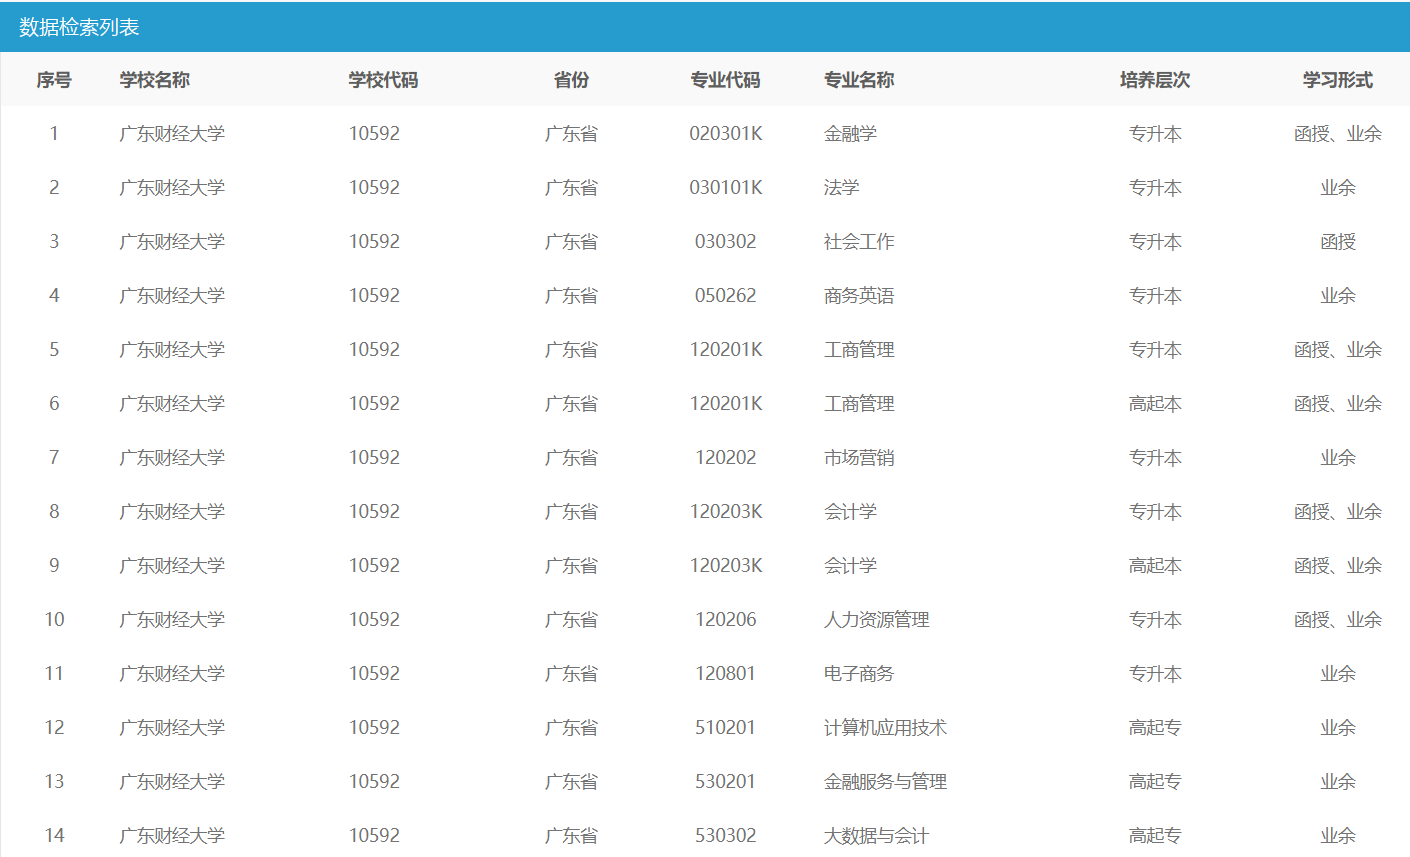Select the 金融学 major name cell
1410x857 pixels.
pyautogui.click(x=850, y=134)
